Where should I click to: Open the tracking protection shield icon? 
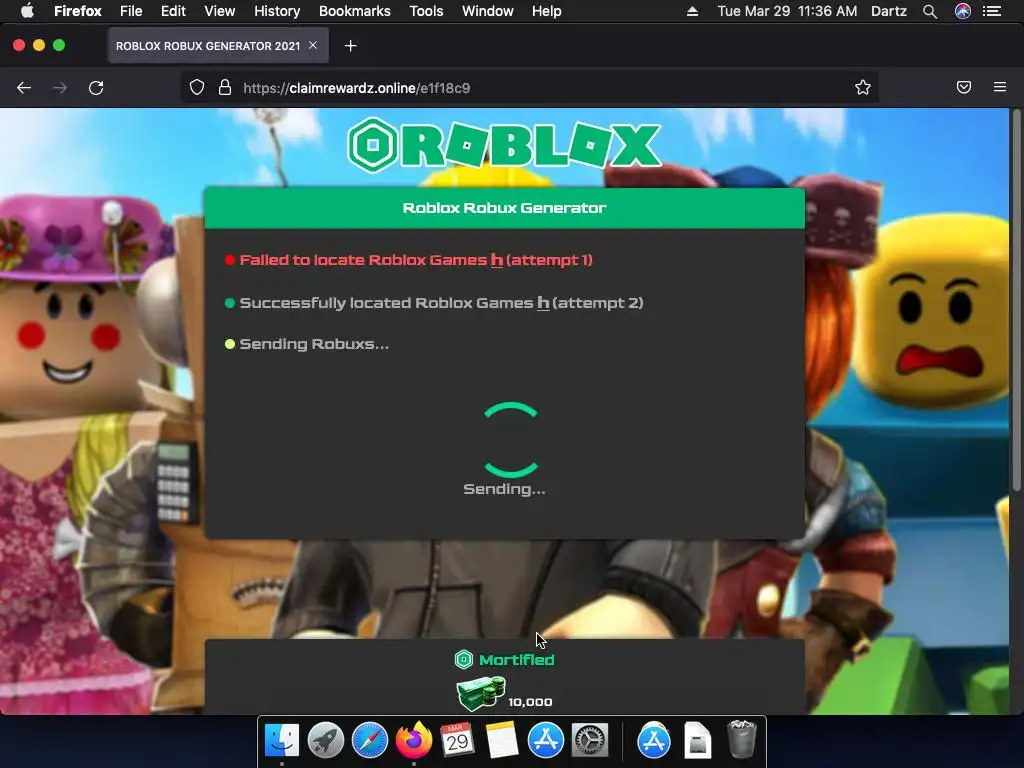point(197,88)
